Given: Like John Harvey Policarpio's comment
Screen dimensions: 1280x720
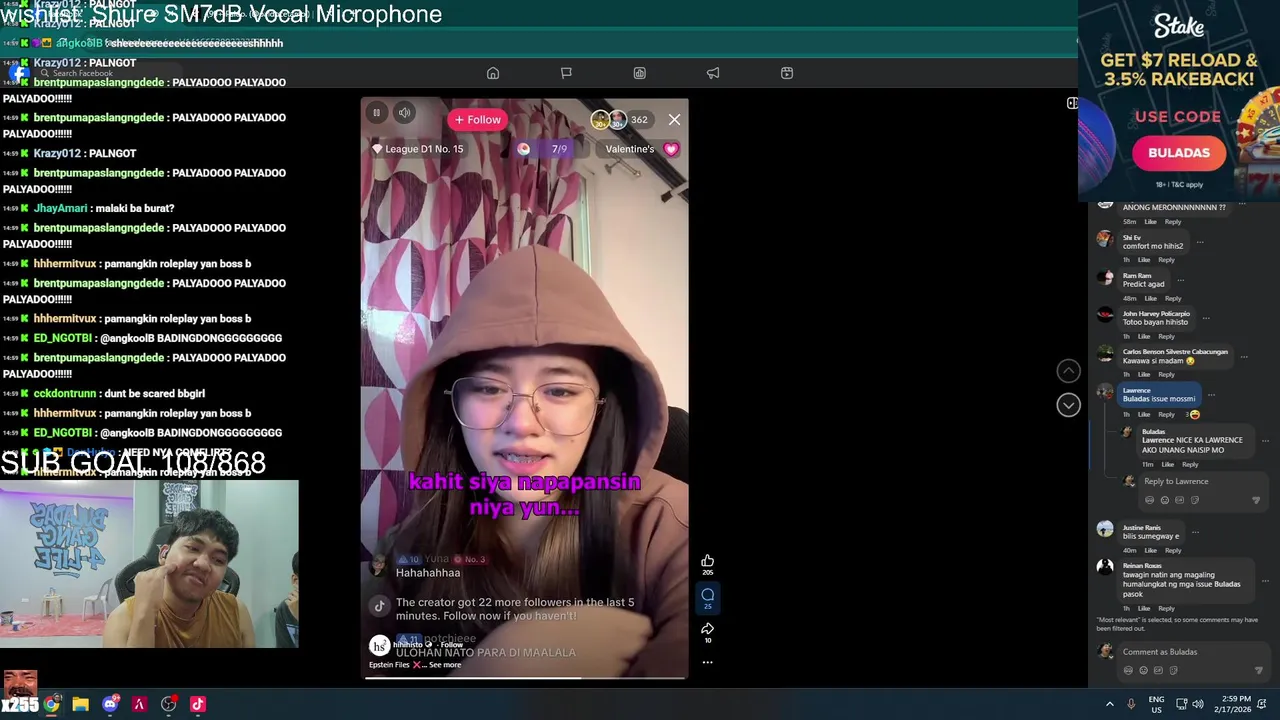Looking at the screenshot, I should 1143,336.
